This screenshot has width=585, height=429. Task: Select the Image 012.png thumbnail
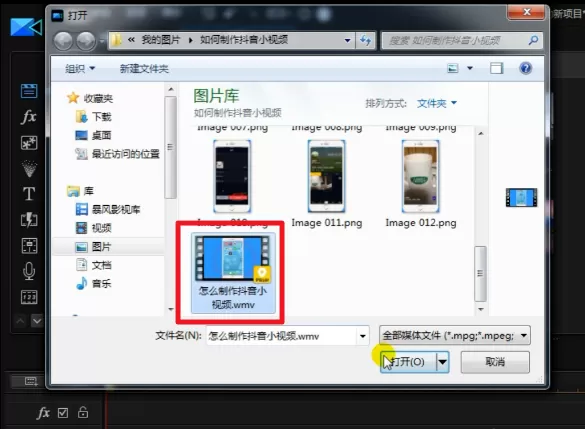tap(420, 176)
